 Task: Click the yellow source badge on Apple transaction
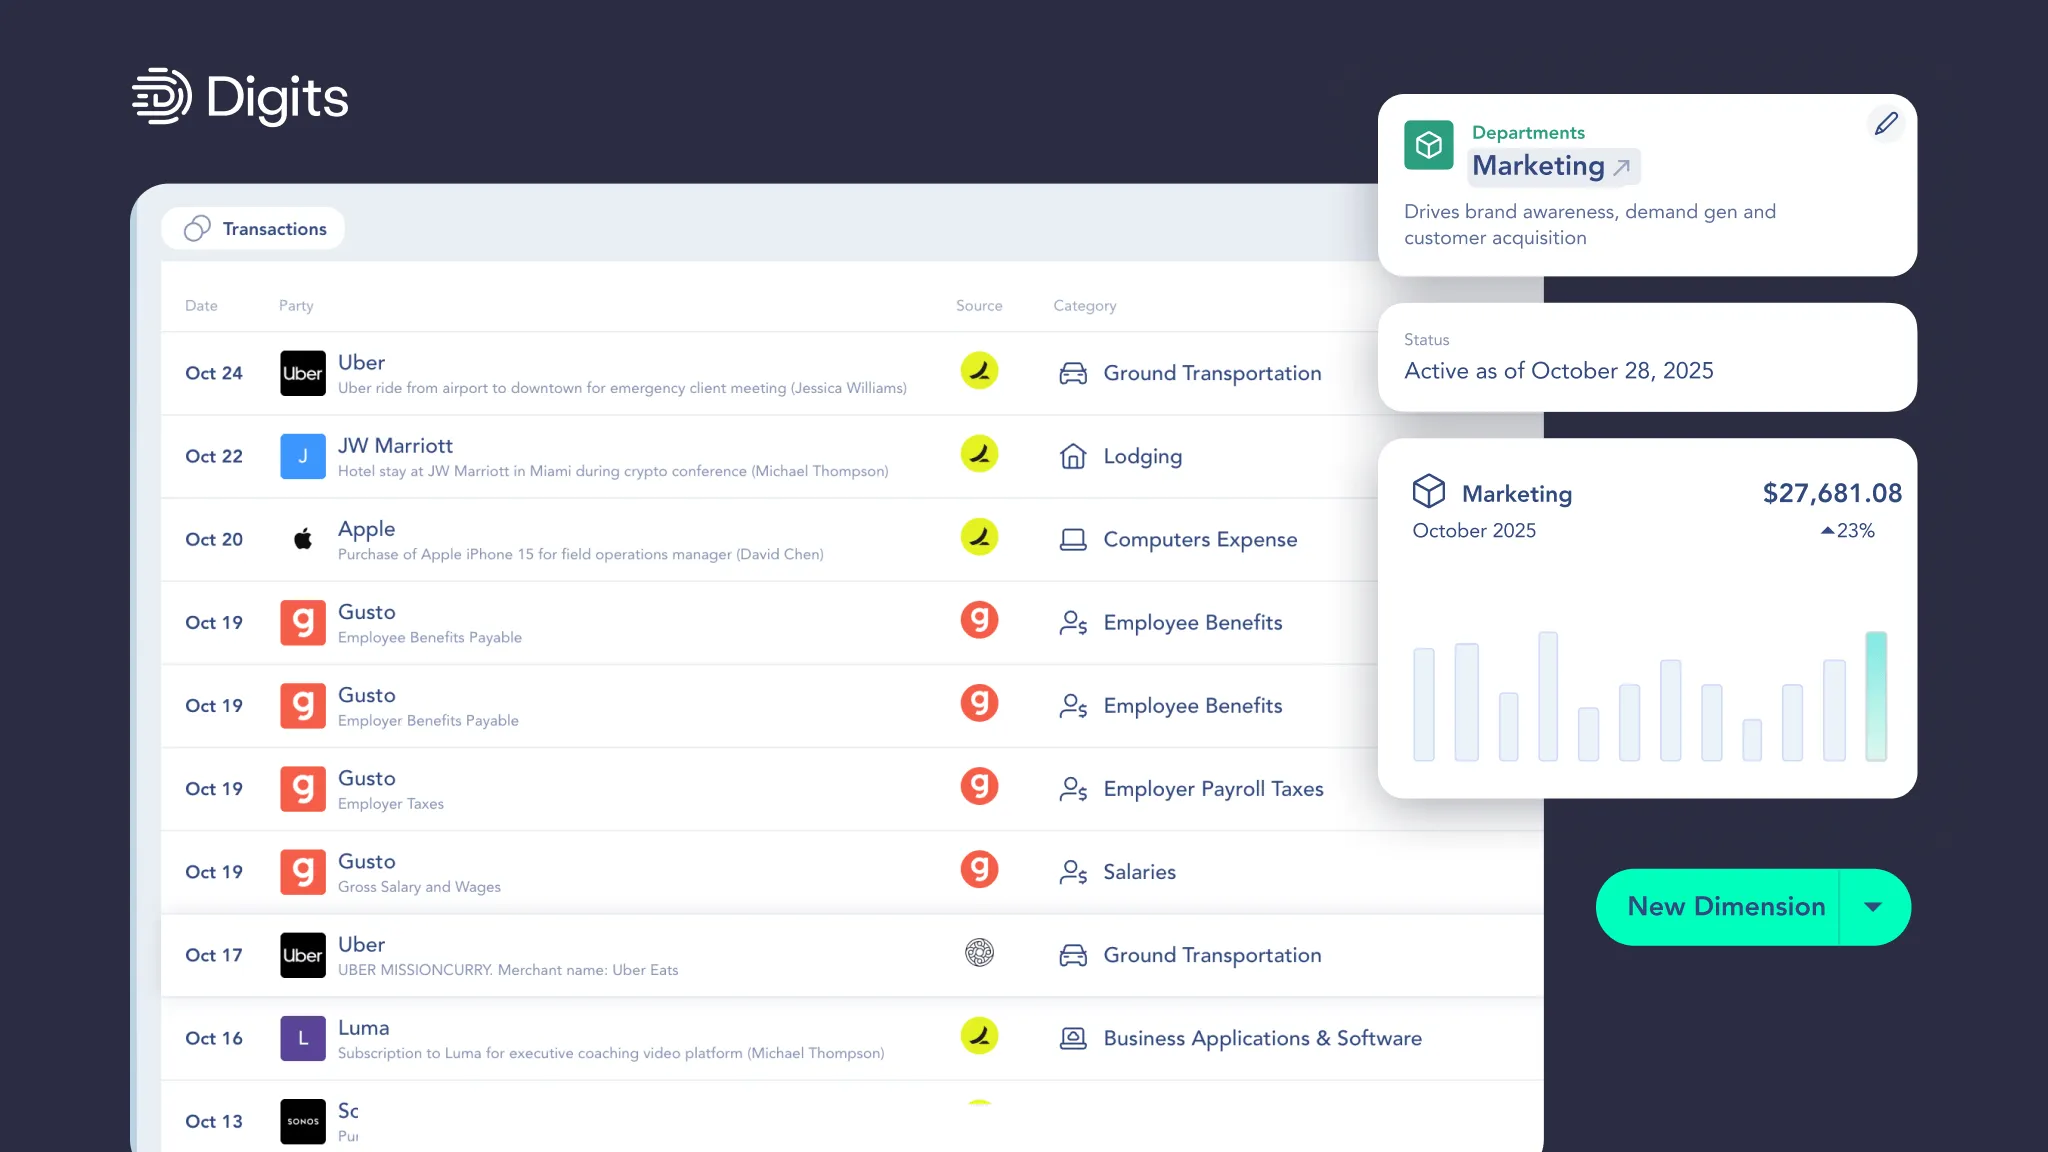coord(980,537)
